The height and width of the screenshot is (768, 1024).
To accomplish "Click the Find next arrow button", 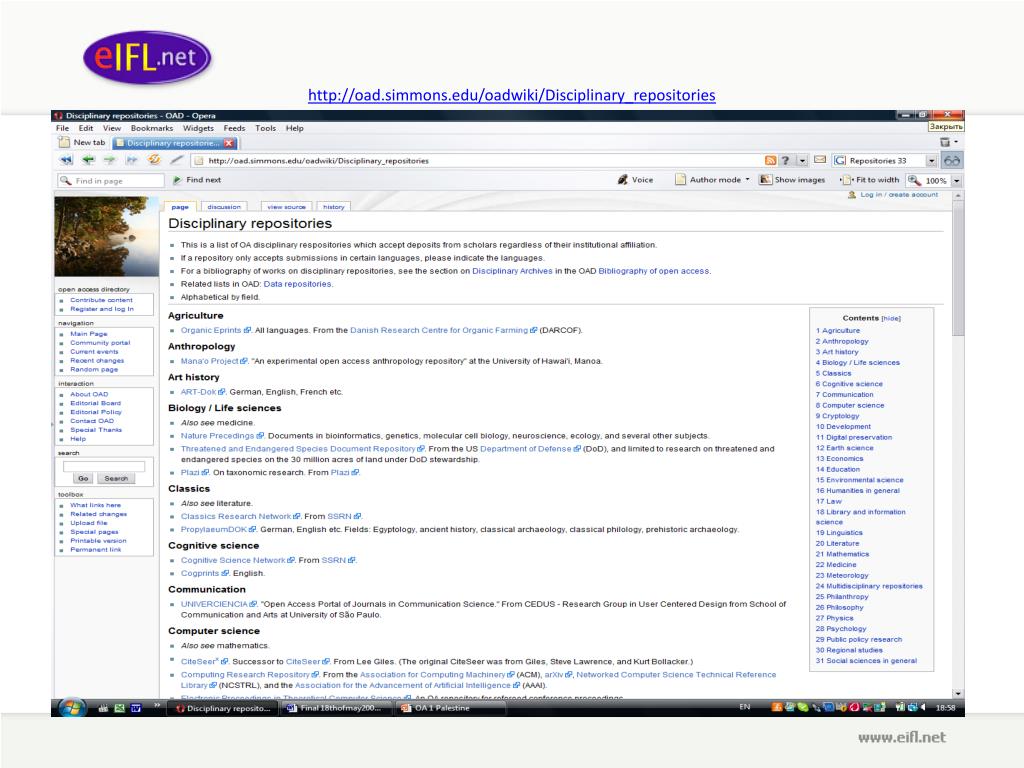I will (177, 180).
